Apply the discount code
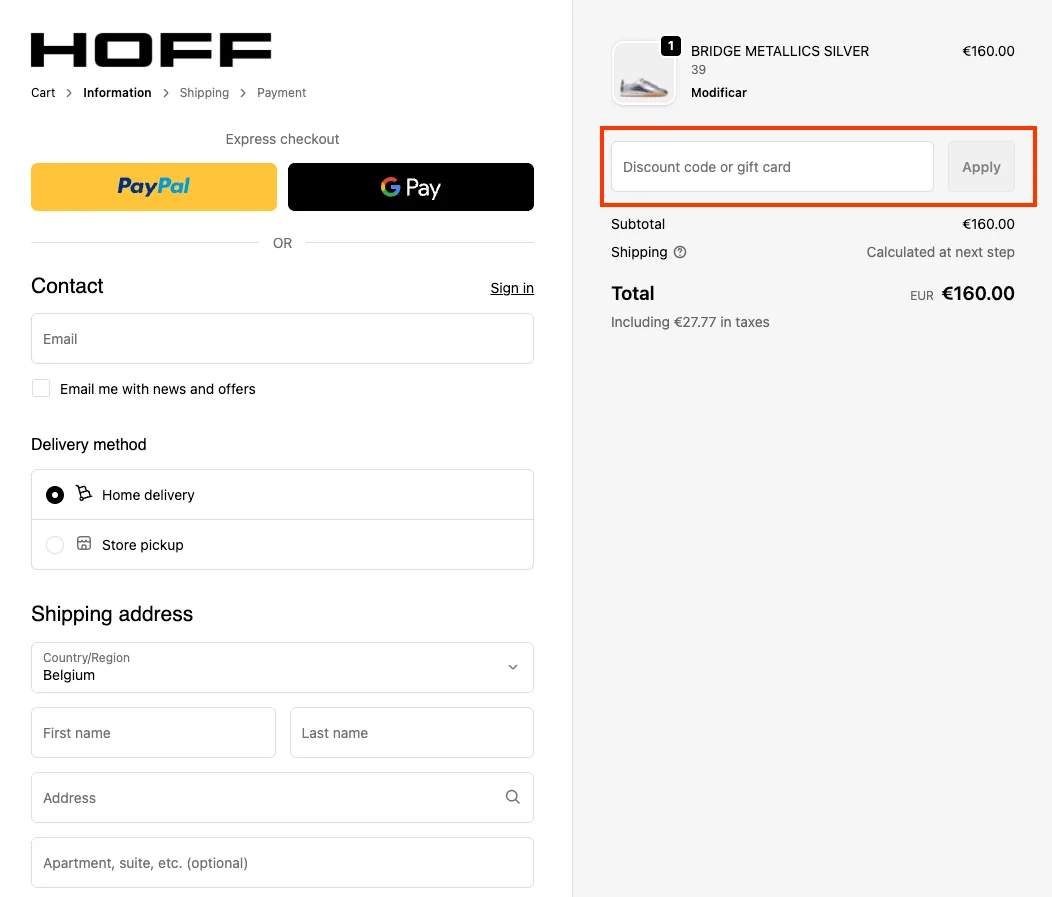 (980, 167)
